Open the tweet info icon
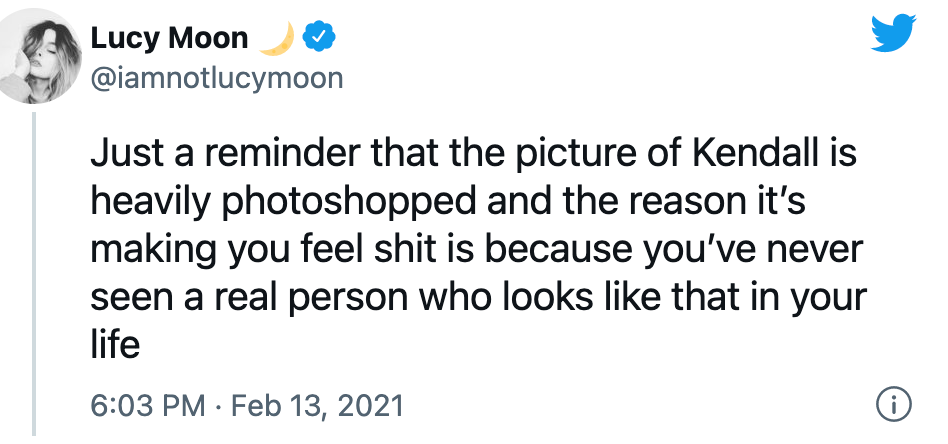948x444 pixels. pos(892,405)
